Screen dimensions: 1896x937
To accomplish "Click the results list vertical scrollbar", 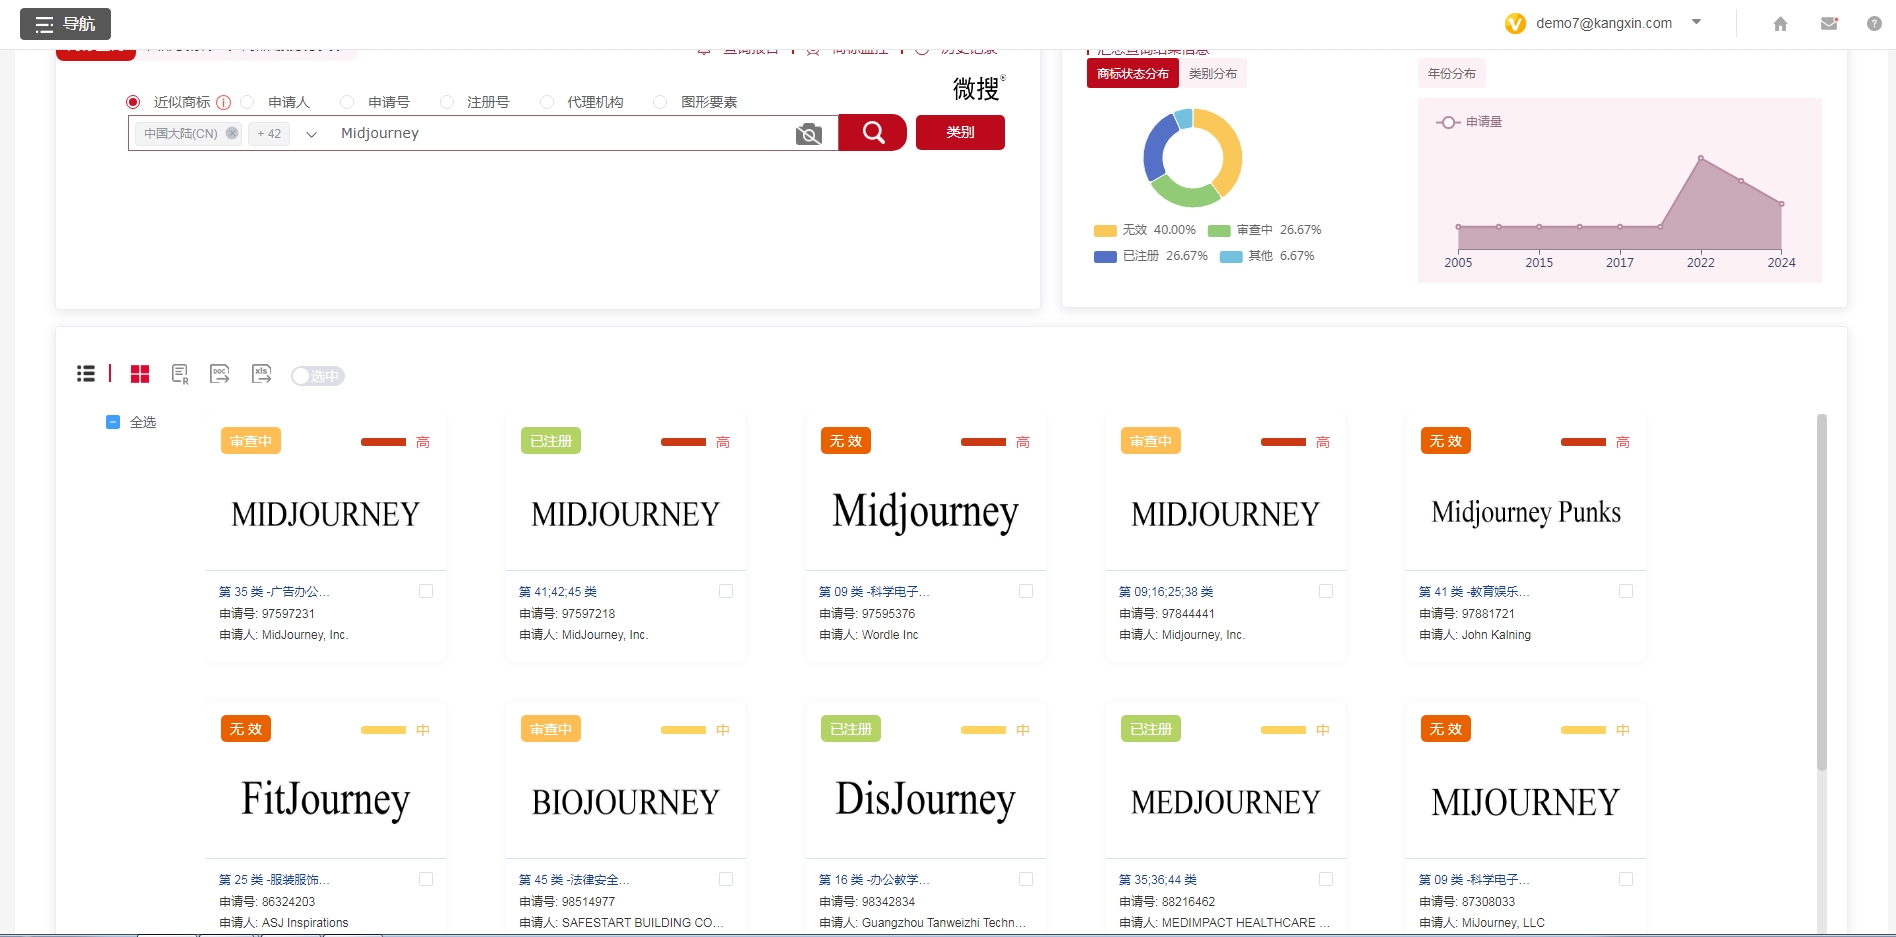I will pyautogui.click(x=1822, y=592).
